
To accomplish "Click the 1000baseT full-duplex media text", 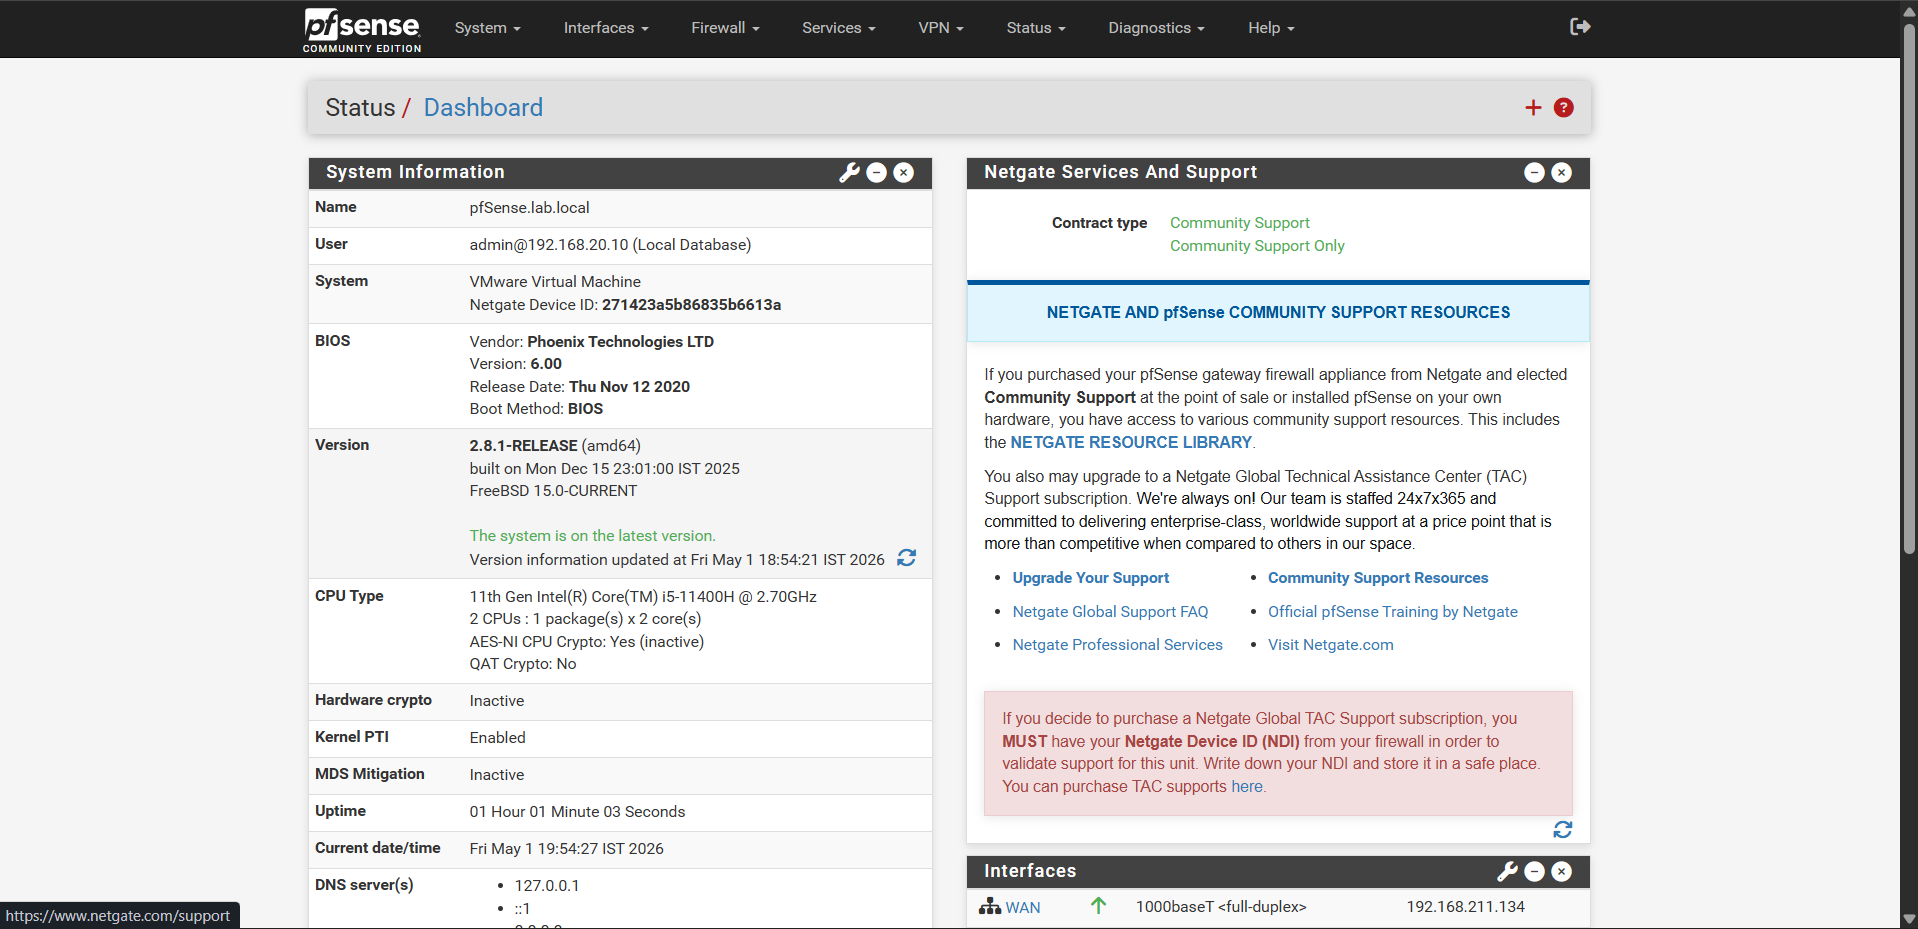I will pos(1221,907).
